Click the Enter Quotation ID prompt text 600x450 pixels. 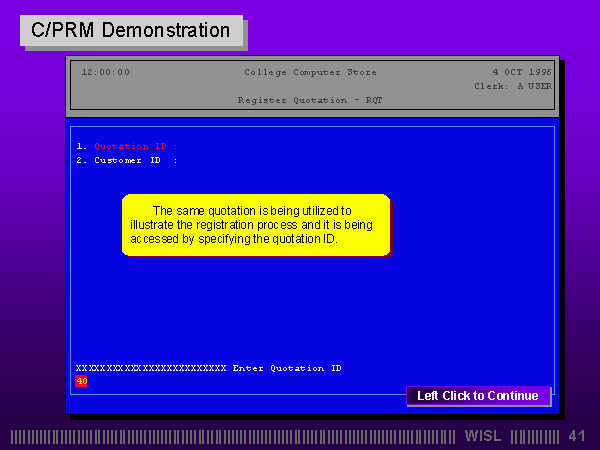[x=287, y=368]
